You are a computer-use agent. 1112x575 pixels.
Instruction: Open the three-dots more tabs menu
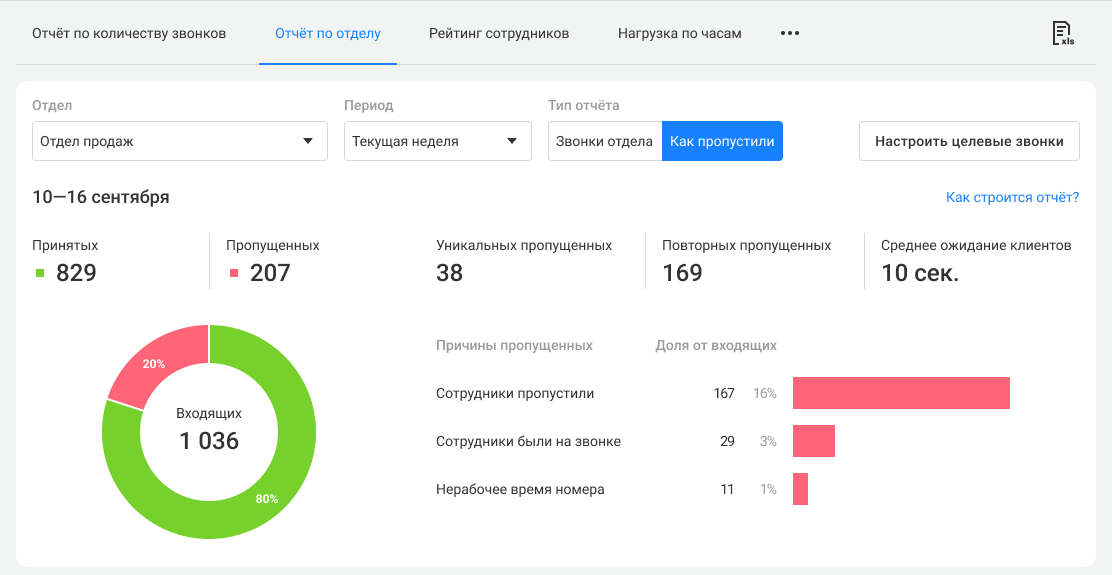pos(790,33)
